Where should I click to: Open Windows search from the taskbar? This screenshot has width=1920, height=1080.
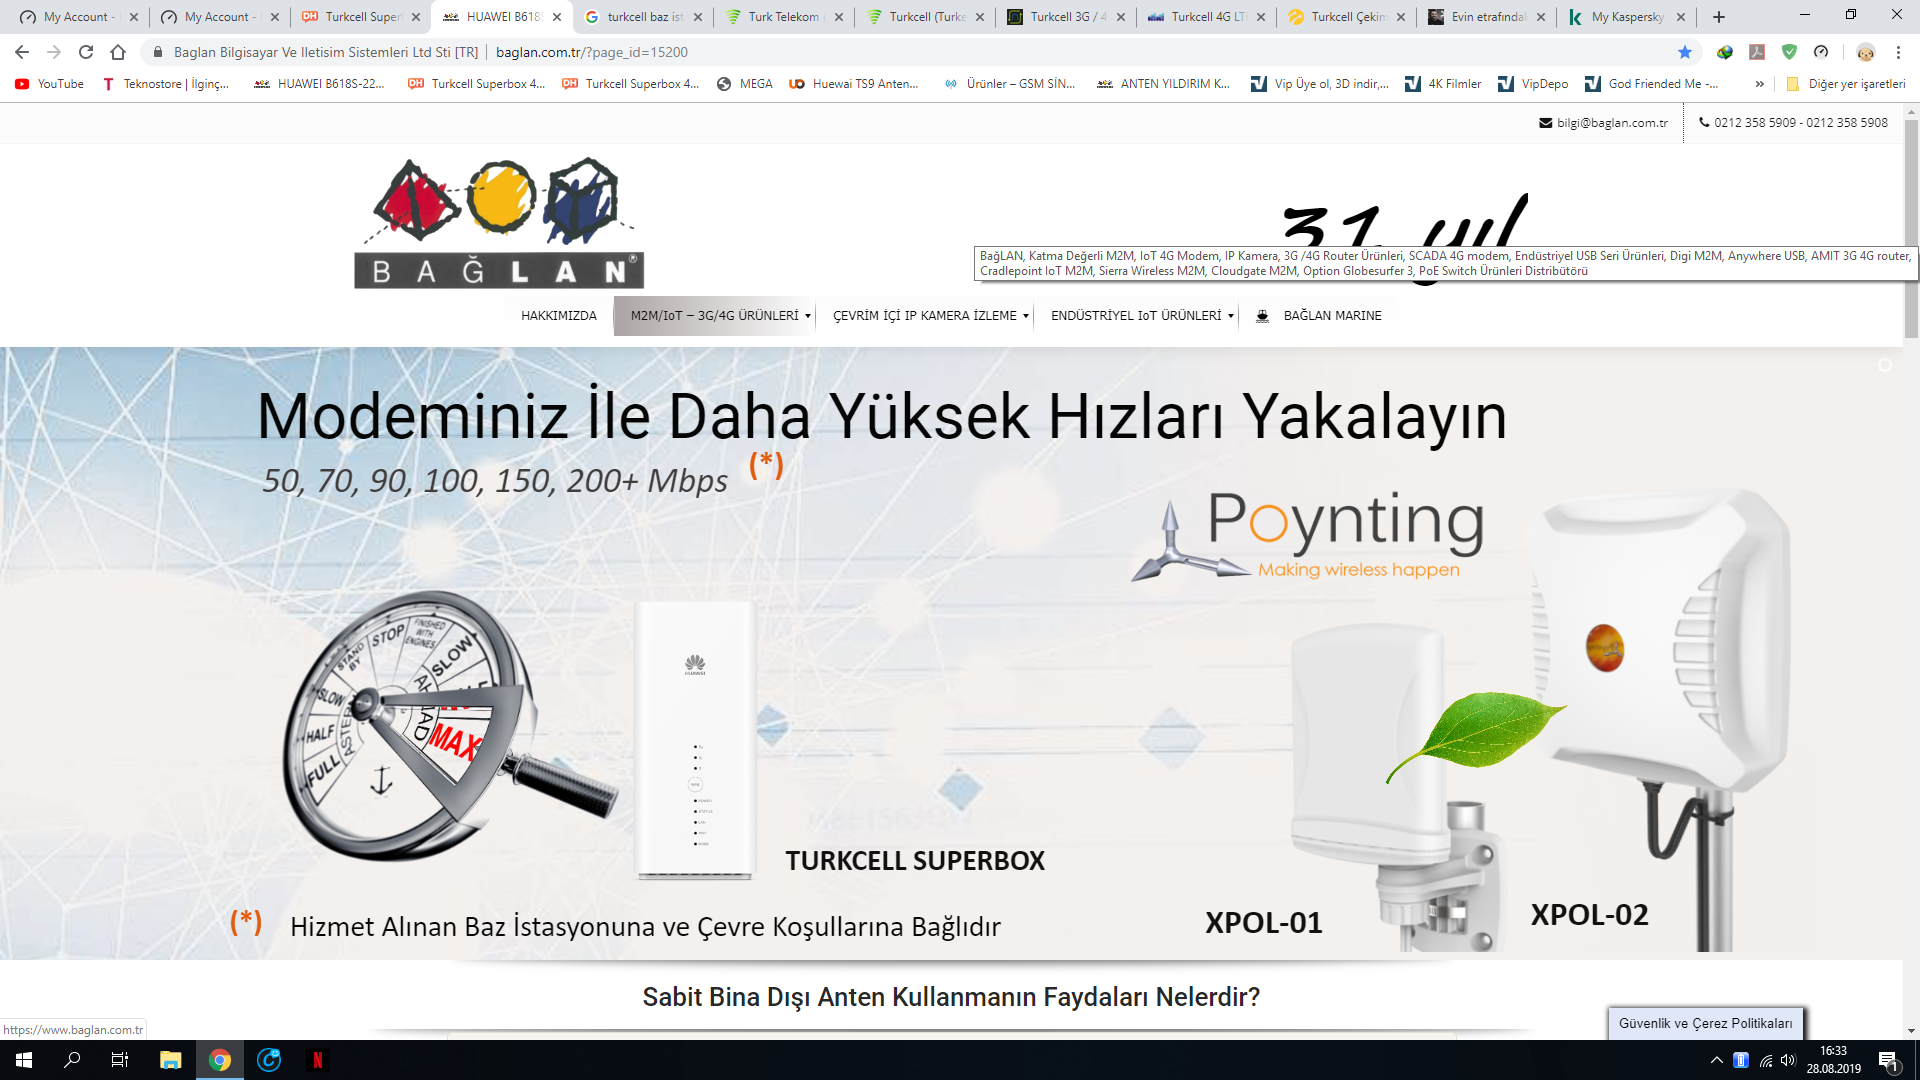[x=72, y=1060]
